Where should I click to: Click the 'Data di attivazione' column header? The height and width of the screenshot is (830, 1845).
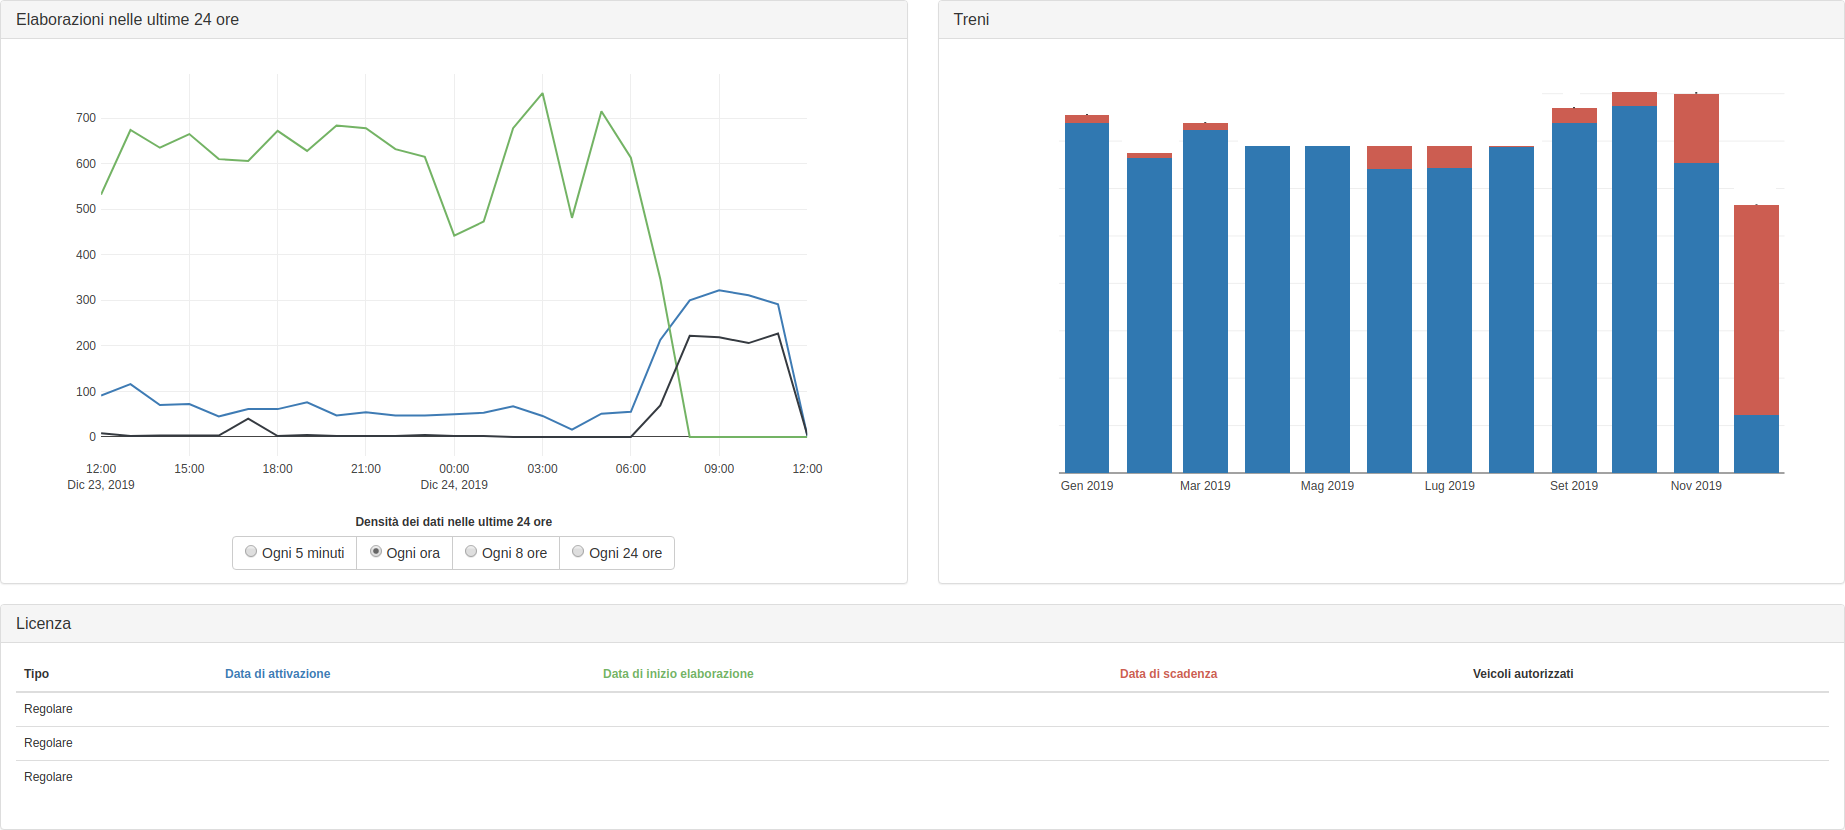(x=278, y=674)
